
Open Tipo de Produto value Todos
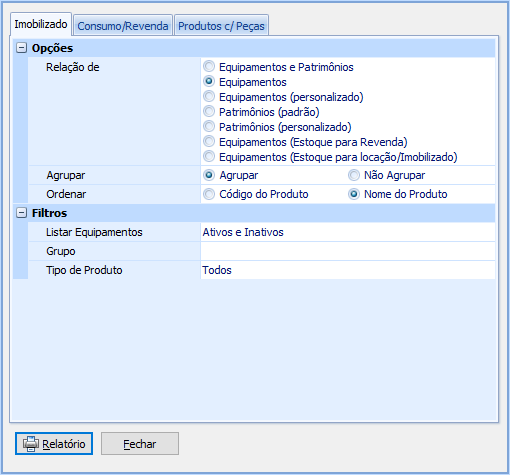click(348, 270)
